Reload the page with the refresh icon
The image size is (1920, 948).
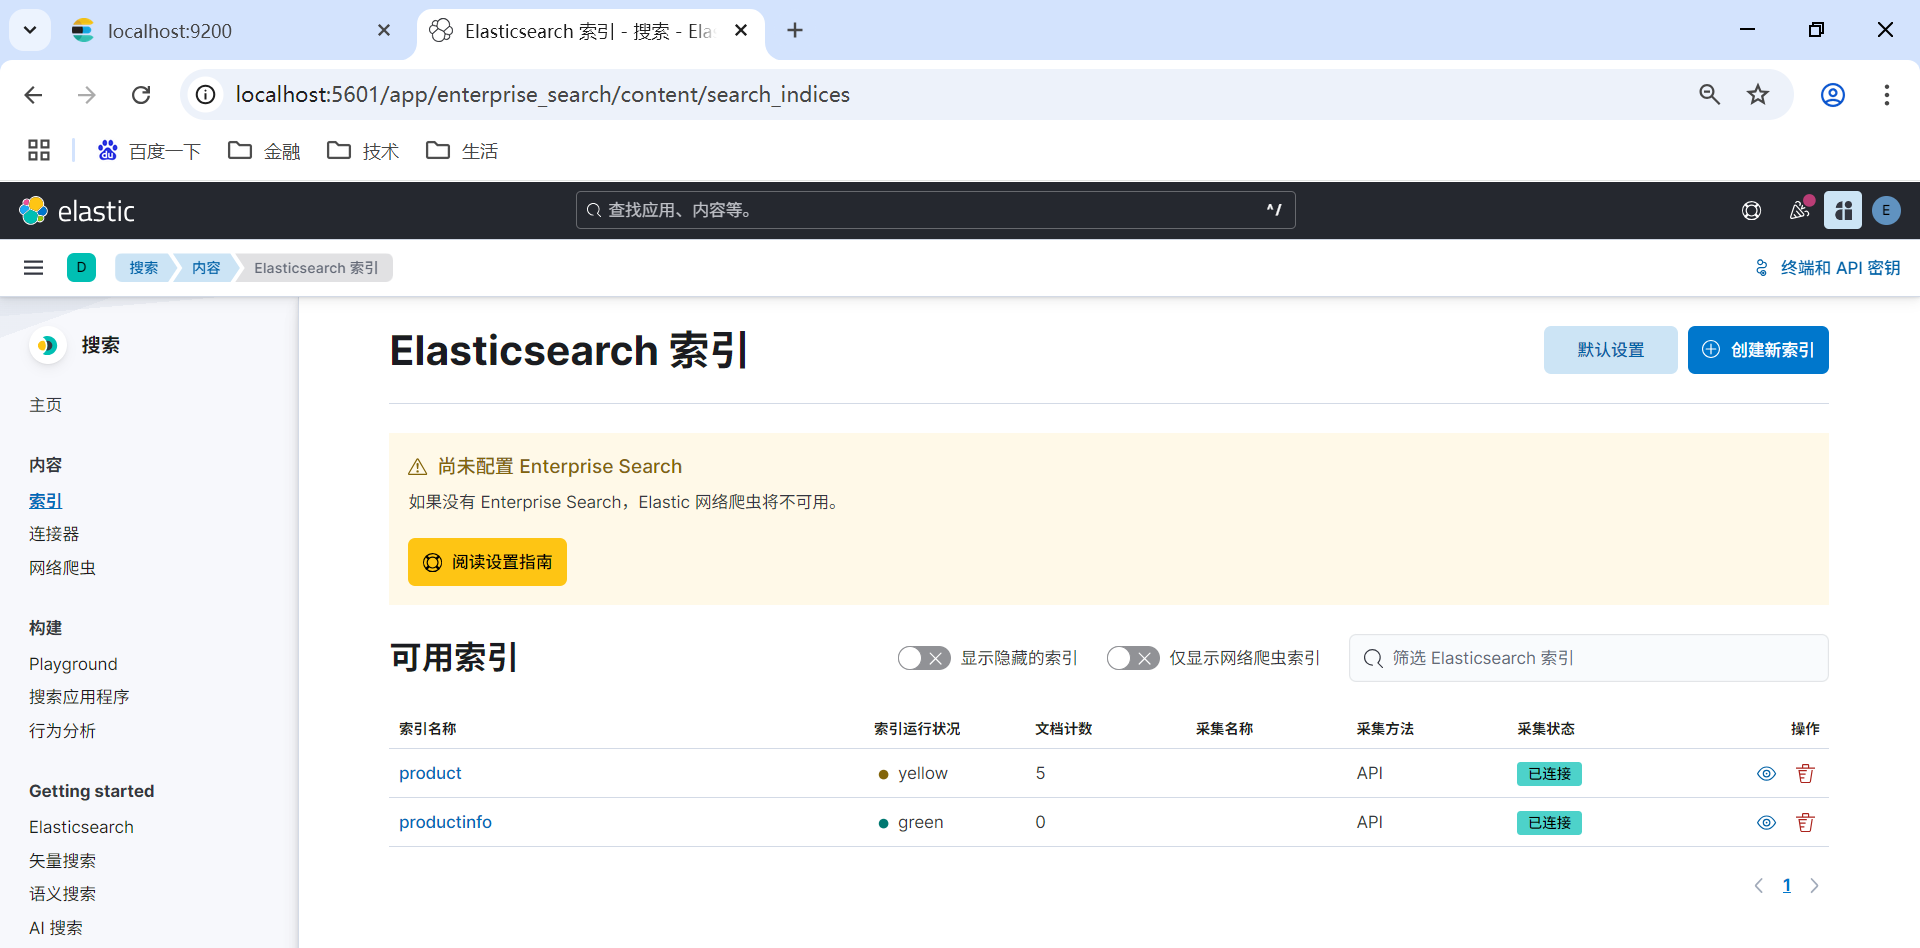(141, 95)
